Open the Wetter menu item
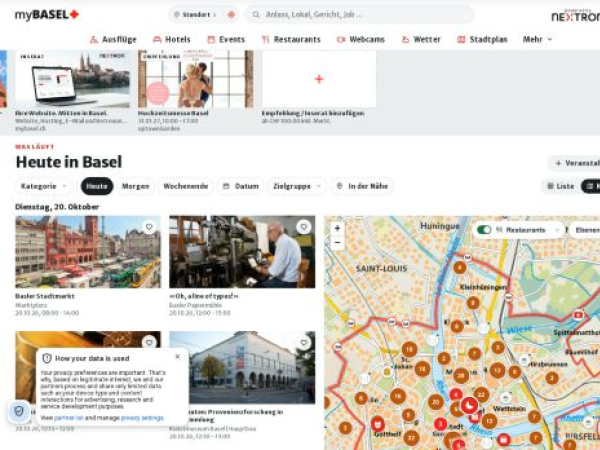This screenshot has width=600, height=450. (x=421, y=39)
